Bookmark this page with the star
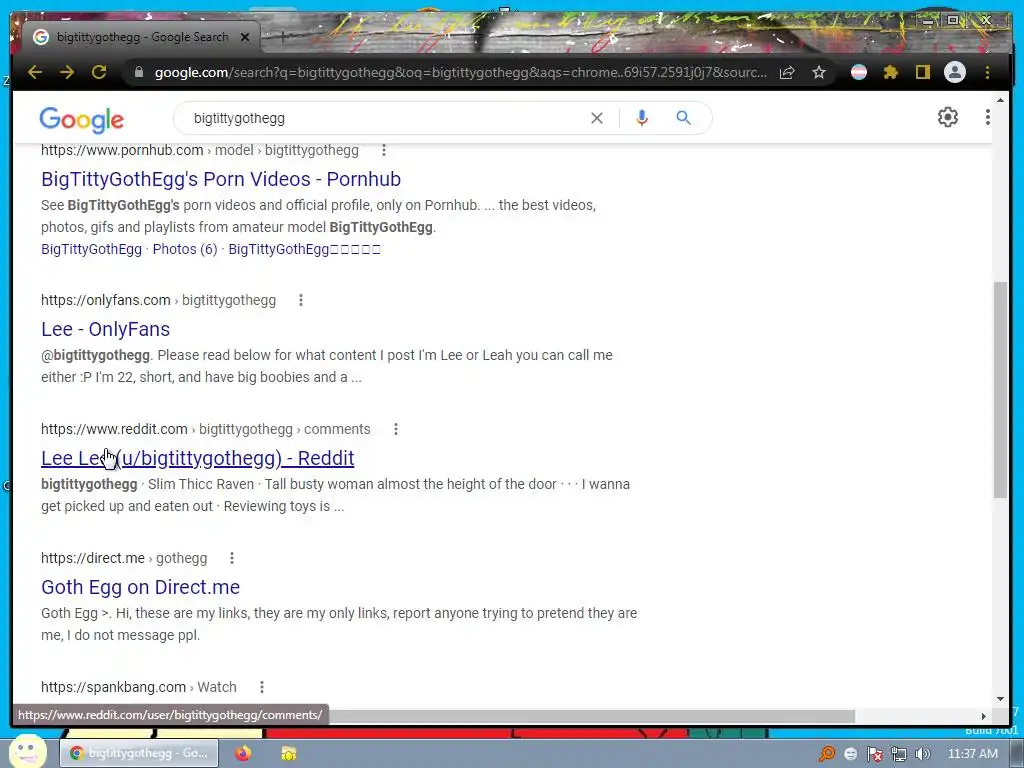This screenshot has height=768, width=1024. coord(819,72)
